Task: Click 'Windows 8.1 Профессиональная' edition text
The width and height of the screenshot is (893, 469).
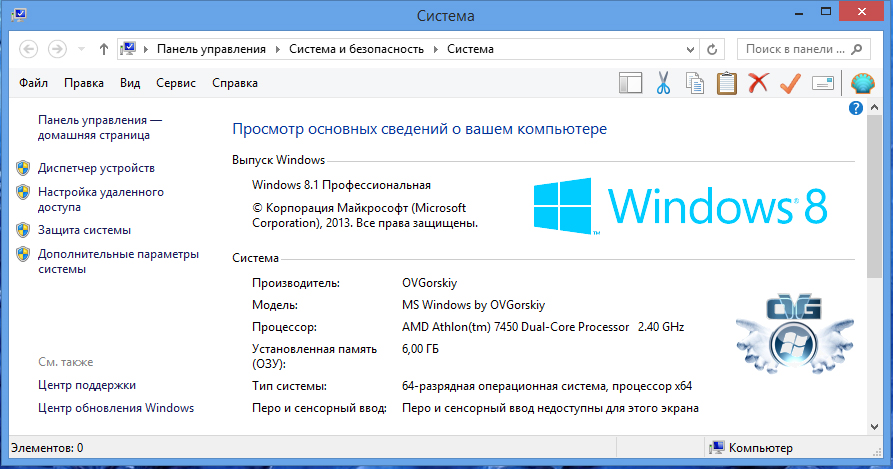Action: pos(341,185)
